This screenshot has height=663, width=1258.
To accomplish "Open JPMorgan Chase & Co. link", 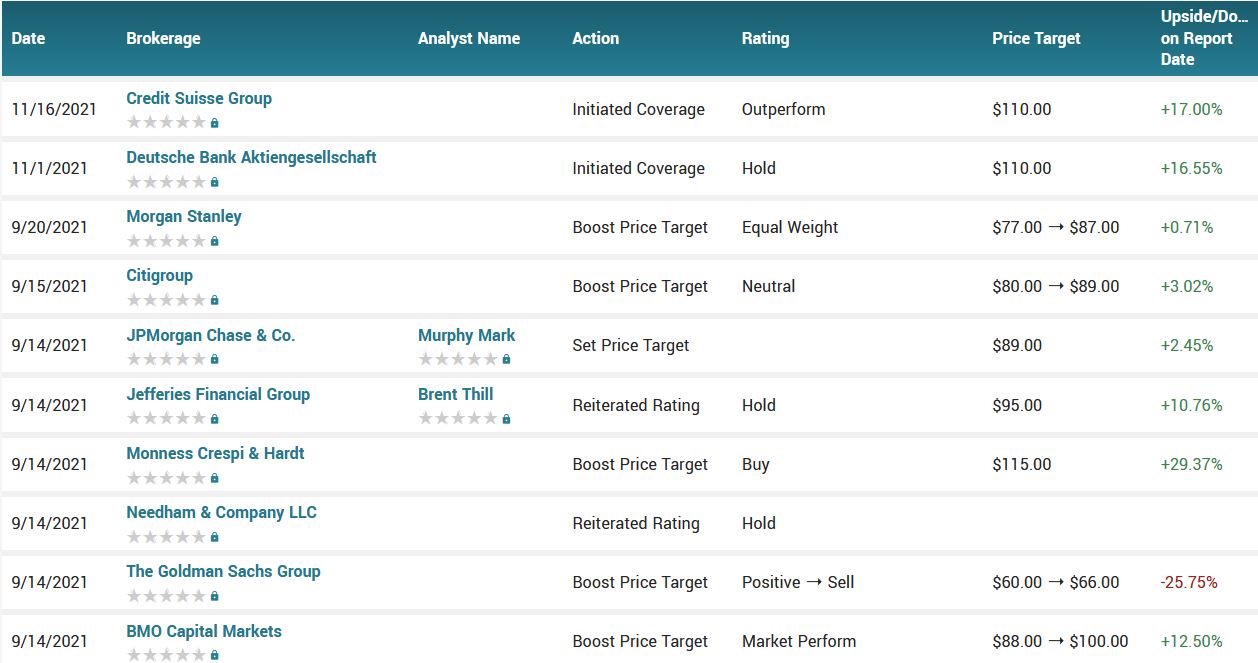I will click(211, 335).
